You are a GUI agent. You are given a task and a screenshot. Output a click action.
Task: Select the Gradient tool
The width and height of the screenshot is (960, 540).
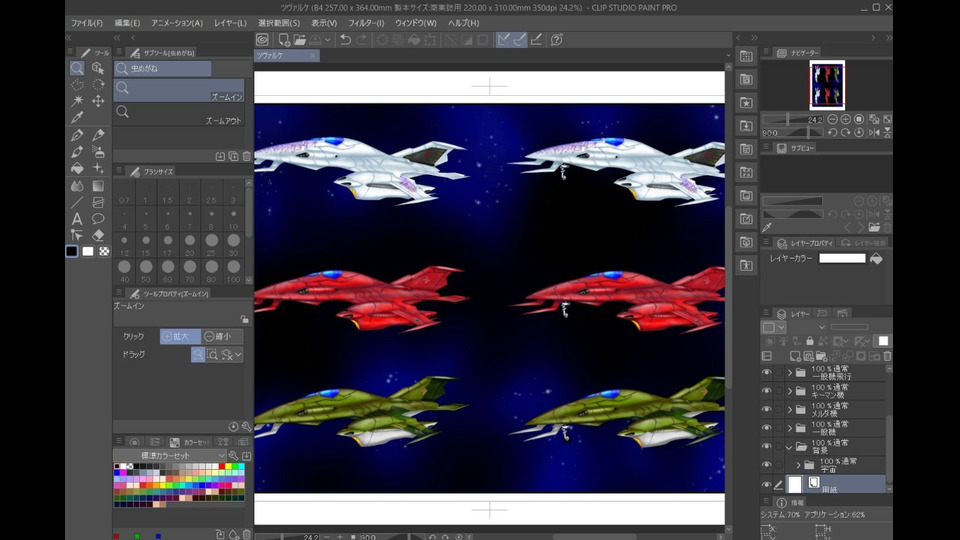pyautogui.click(x=98, y=186)
